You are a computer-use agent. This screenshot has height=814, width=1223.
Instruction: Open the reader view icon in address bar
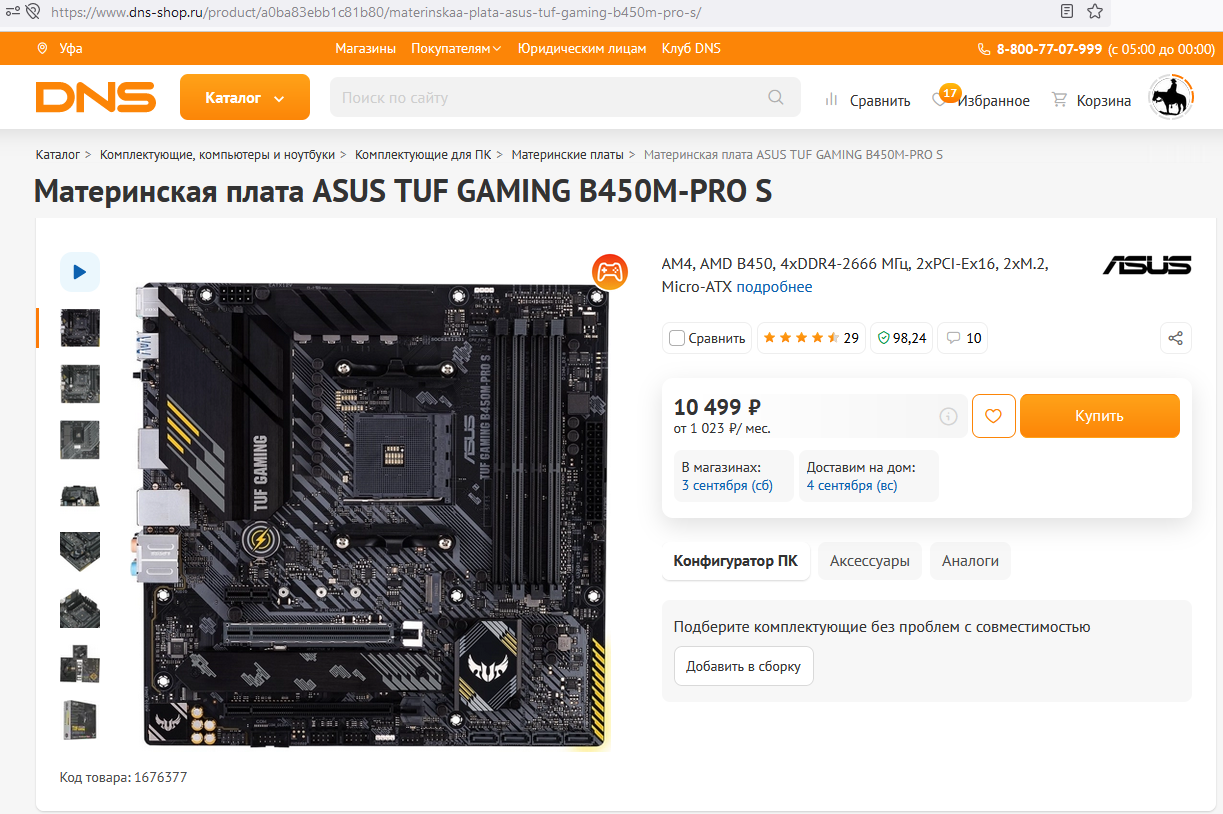click(x=1068, y=12)
